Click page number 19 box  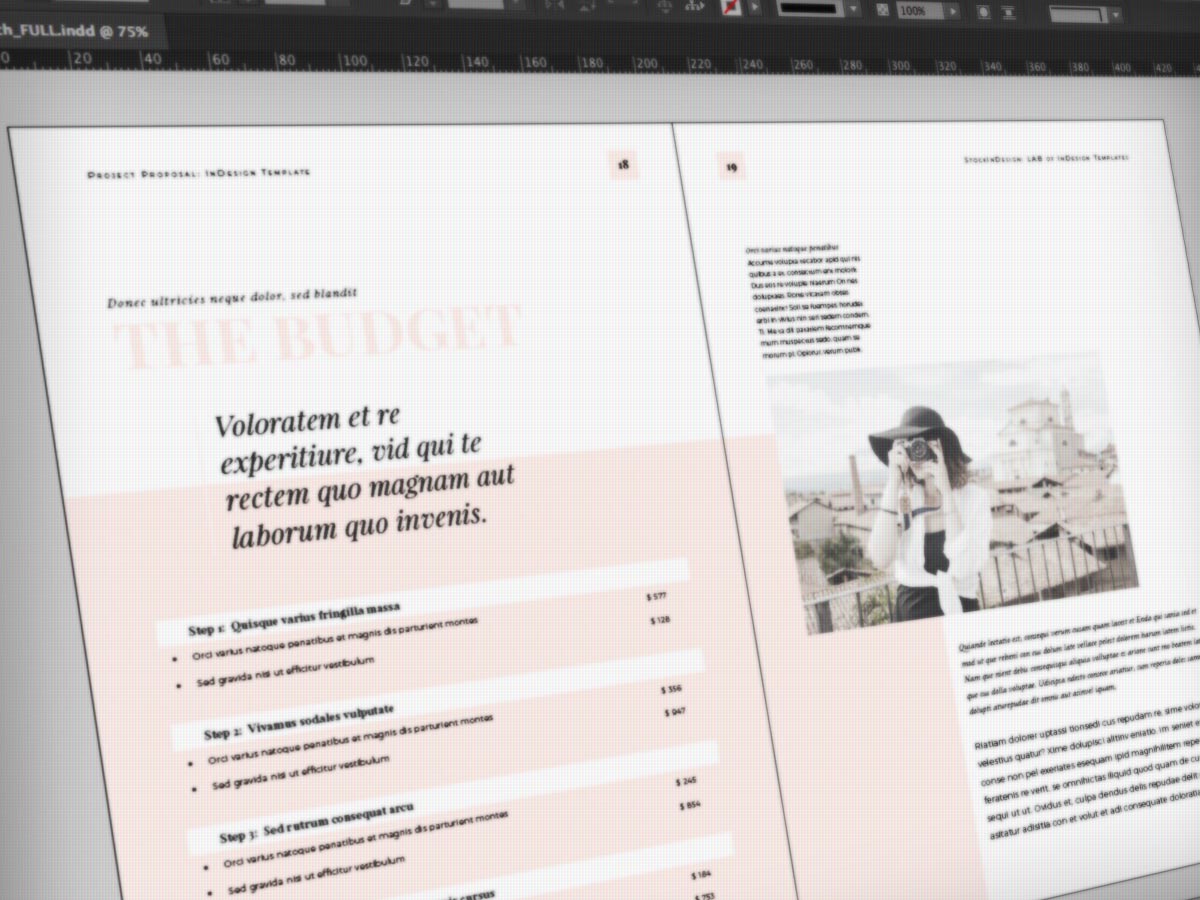point(731,167)
